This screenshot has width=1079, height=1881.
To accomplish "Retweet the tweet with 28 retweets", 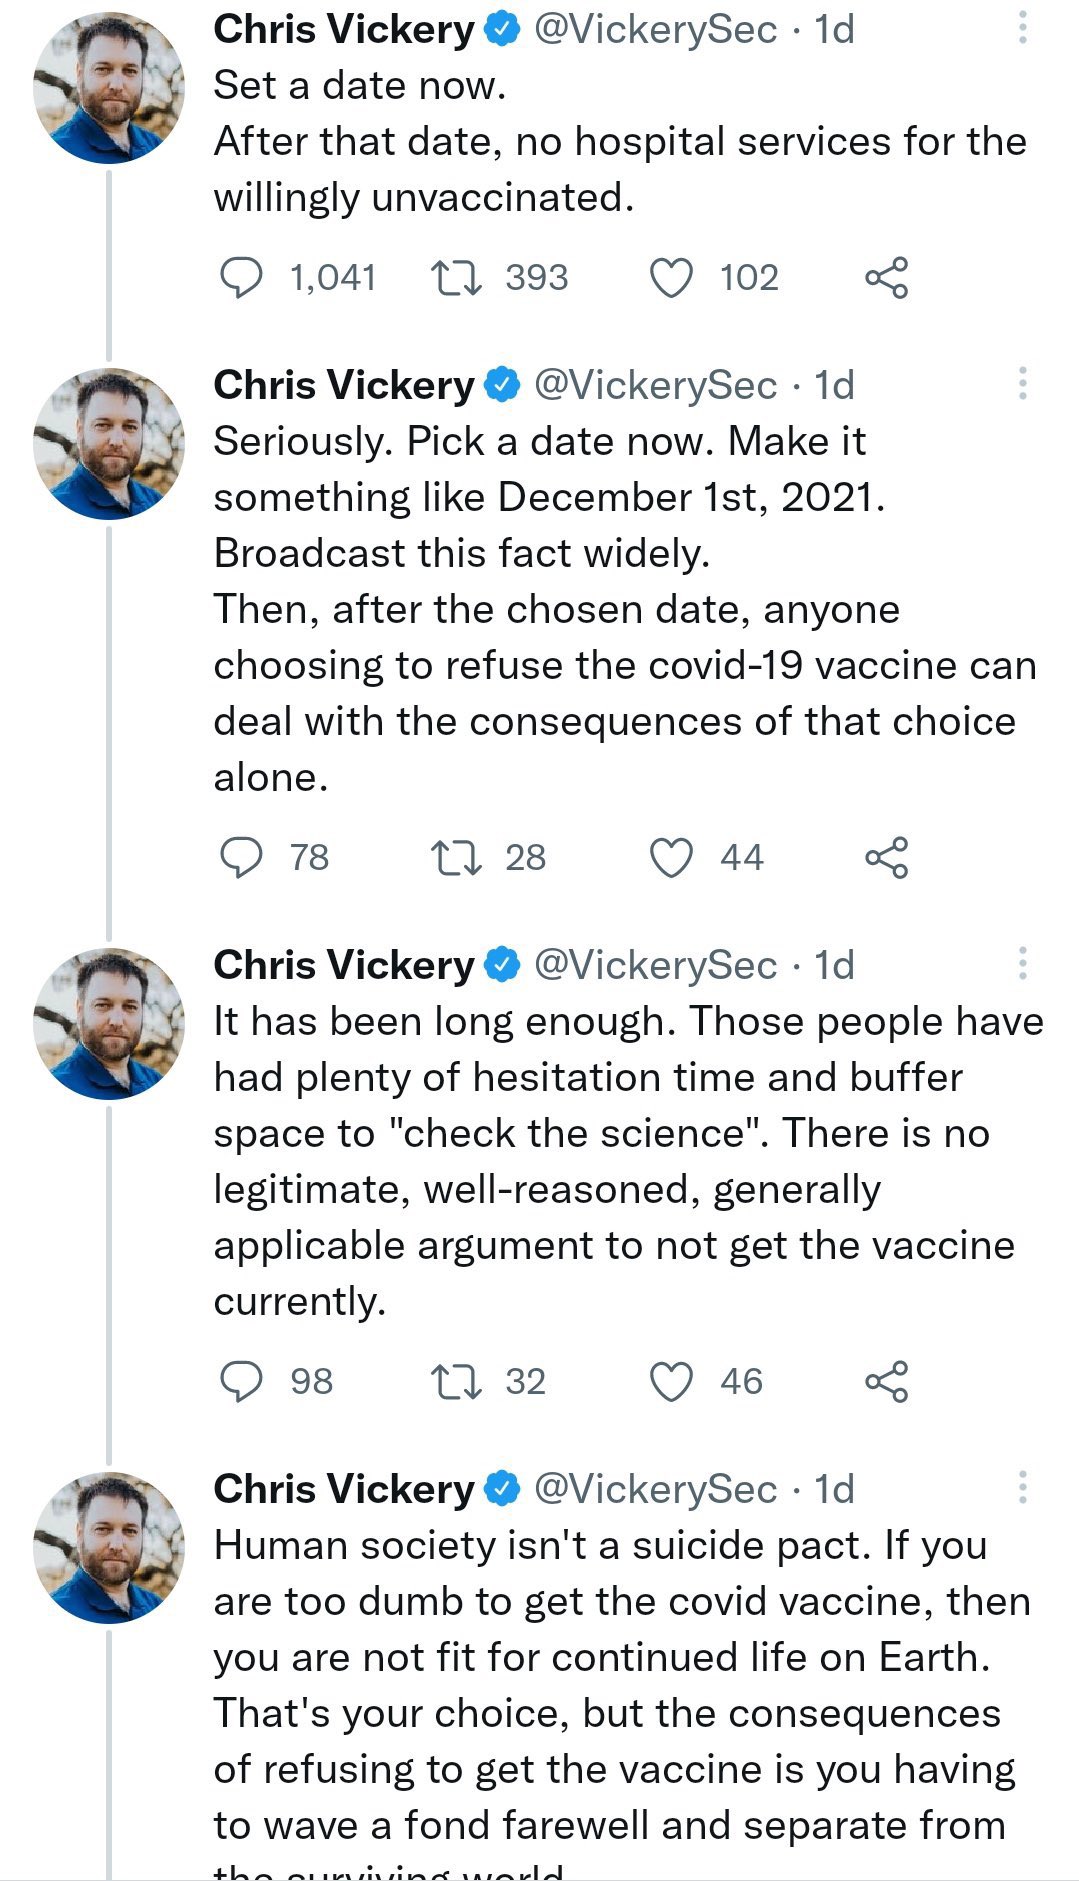I will tap(455, 857).
